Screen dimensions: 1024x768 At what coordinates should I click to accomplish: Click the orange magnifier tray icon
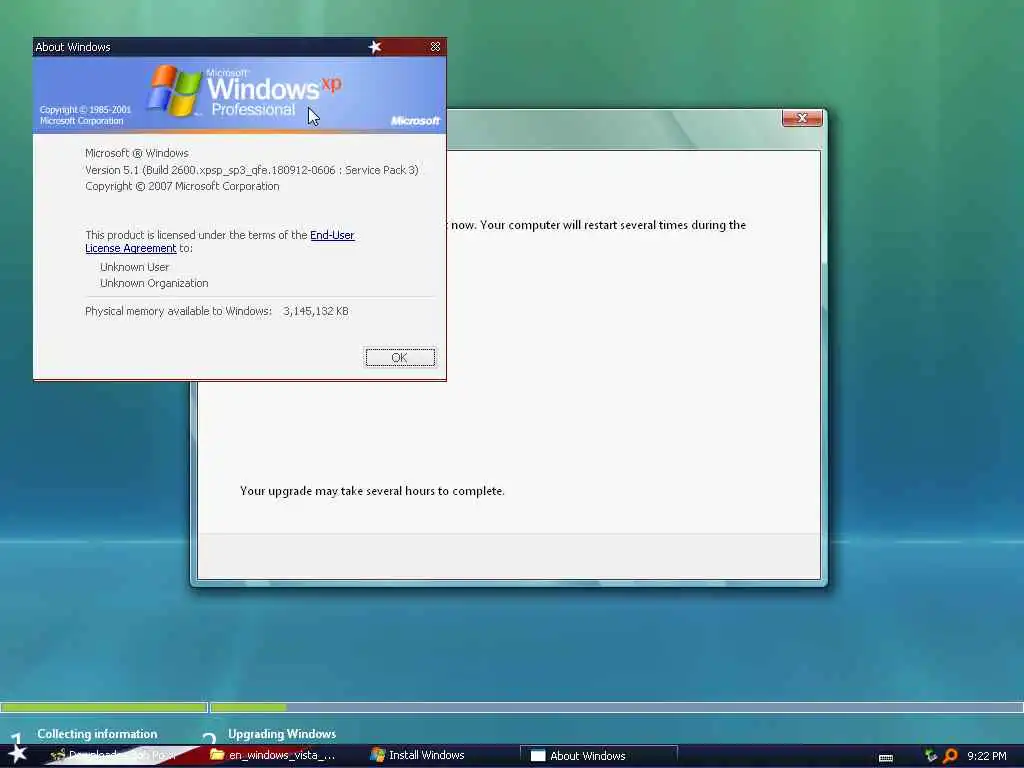click(x=950, y=756)
